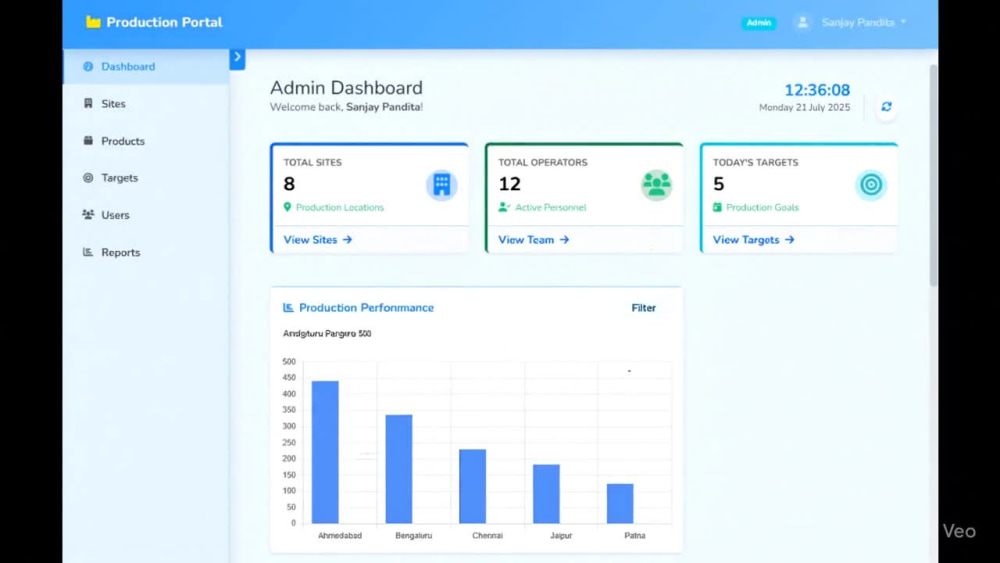Click the Today's Targets value 5

719,184
